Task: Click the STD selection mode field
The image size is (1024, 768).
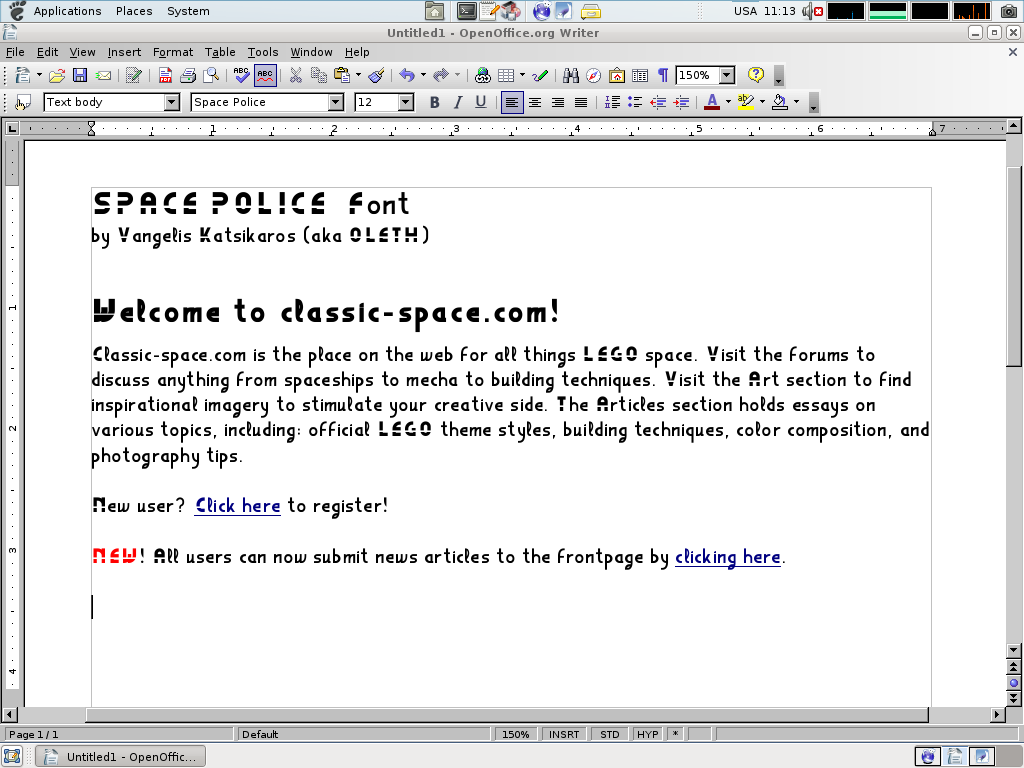Action: coord(609,734)
